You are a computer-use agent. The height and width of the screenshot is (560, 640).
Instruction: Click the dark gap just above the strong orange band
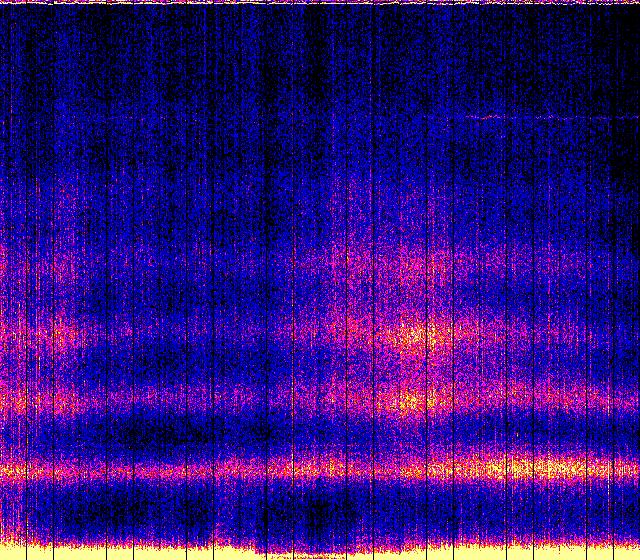(x=200, y=437)
